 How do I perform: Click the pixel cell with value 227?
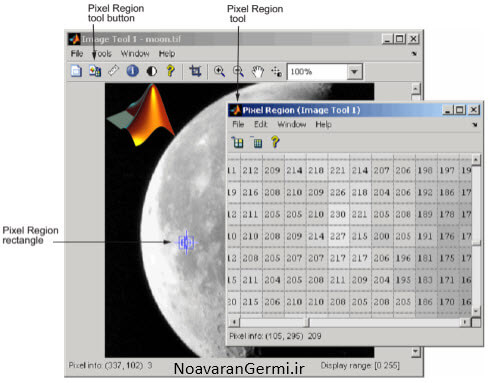(338, 236)
